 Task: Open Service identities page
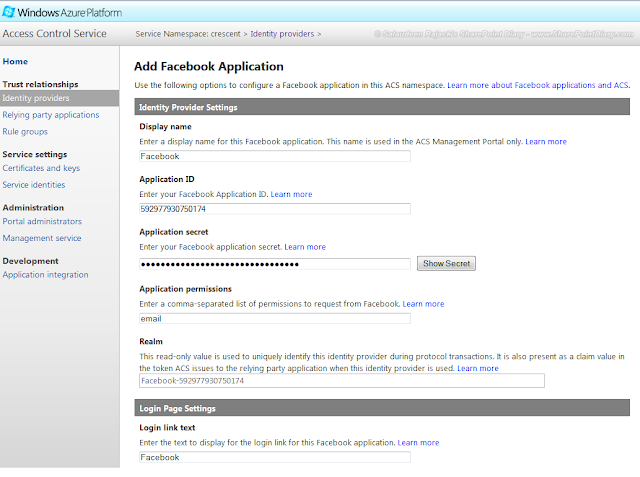(33, 185)
